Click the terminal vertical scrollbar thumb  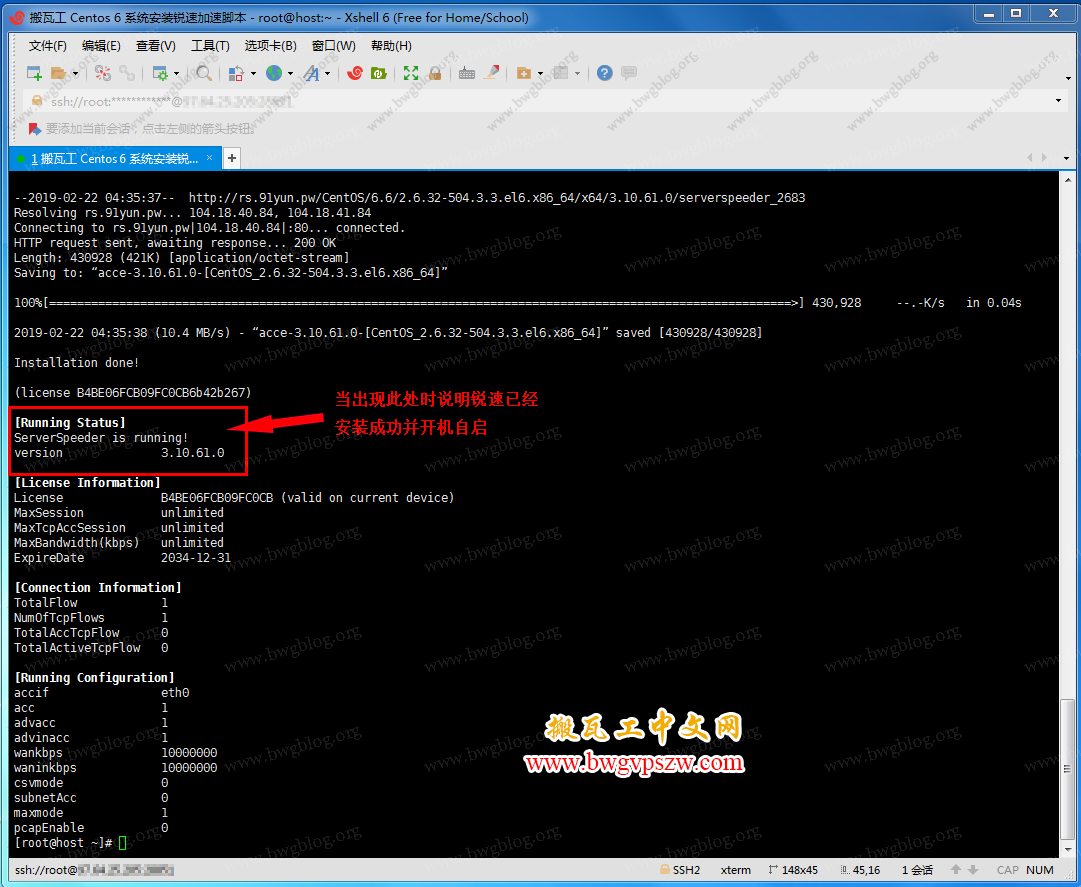click(x=1067, y=770)
